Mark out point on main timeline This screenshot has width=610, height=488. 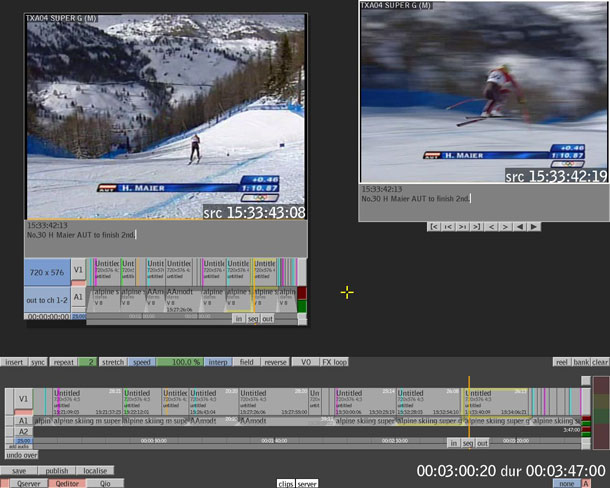coord(482,443)
